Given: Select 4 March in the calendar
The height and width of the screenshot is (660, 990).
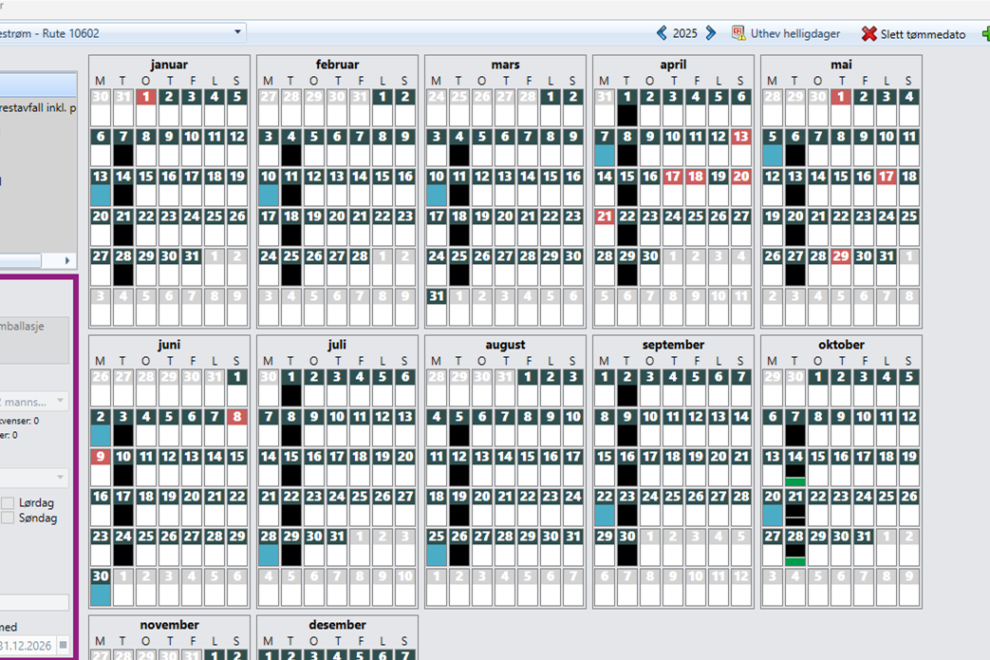Looking at the screenshot, I should coord(459,146).
